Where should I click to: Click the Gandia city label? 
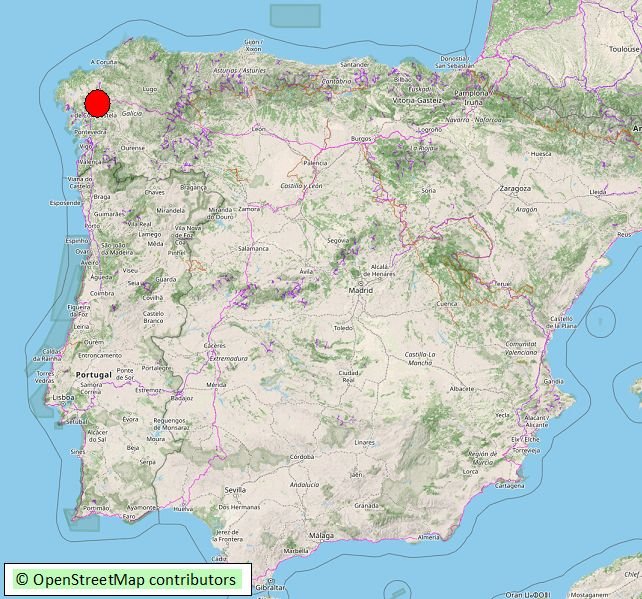[x=554, y=381]
